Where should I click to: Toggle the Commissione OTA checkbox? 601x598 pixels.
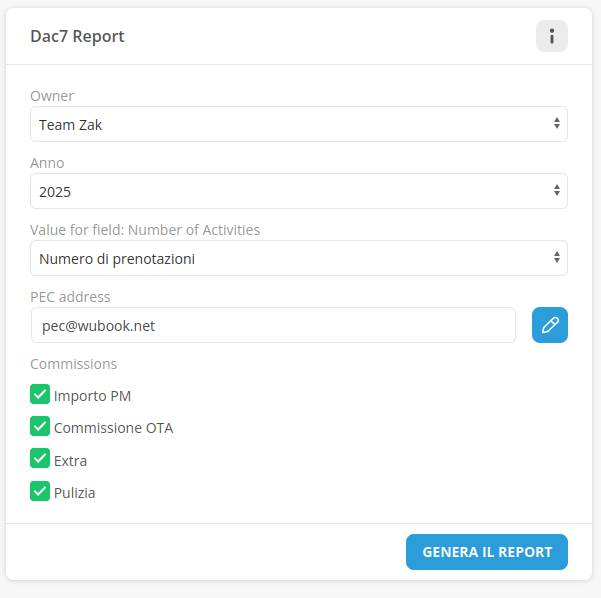coord(40,427)
